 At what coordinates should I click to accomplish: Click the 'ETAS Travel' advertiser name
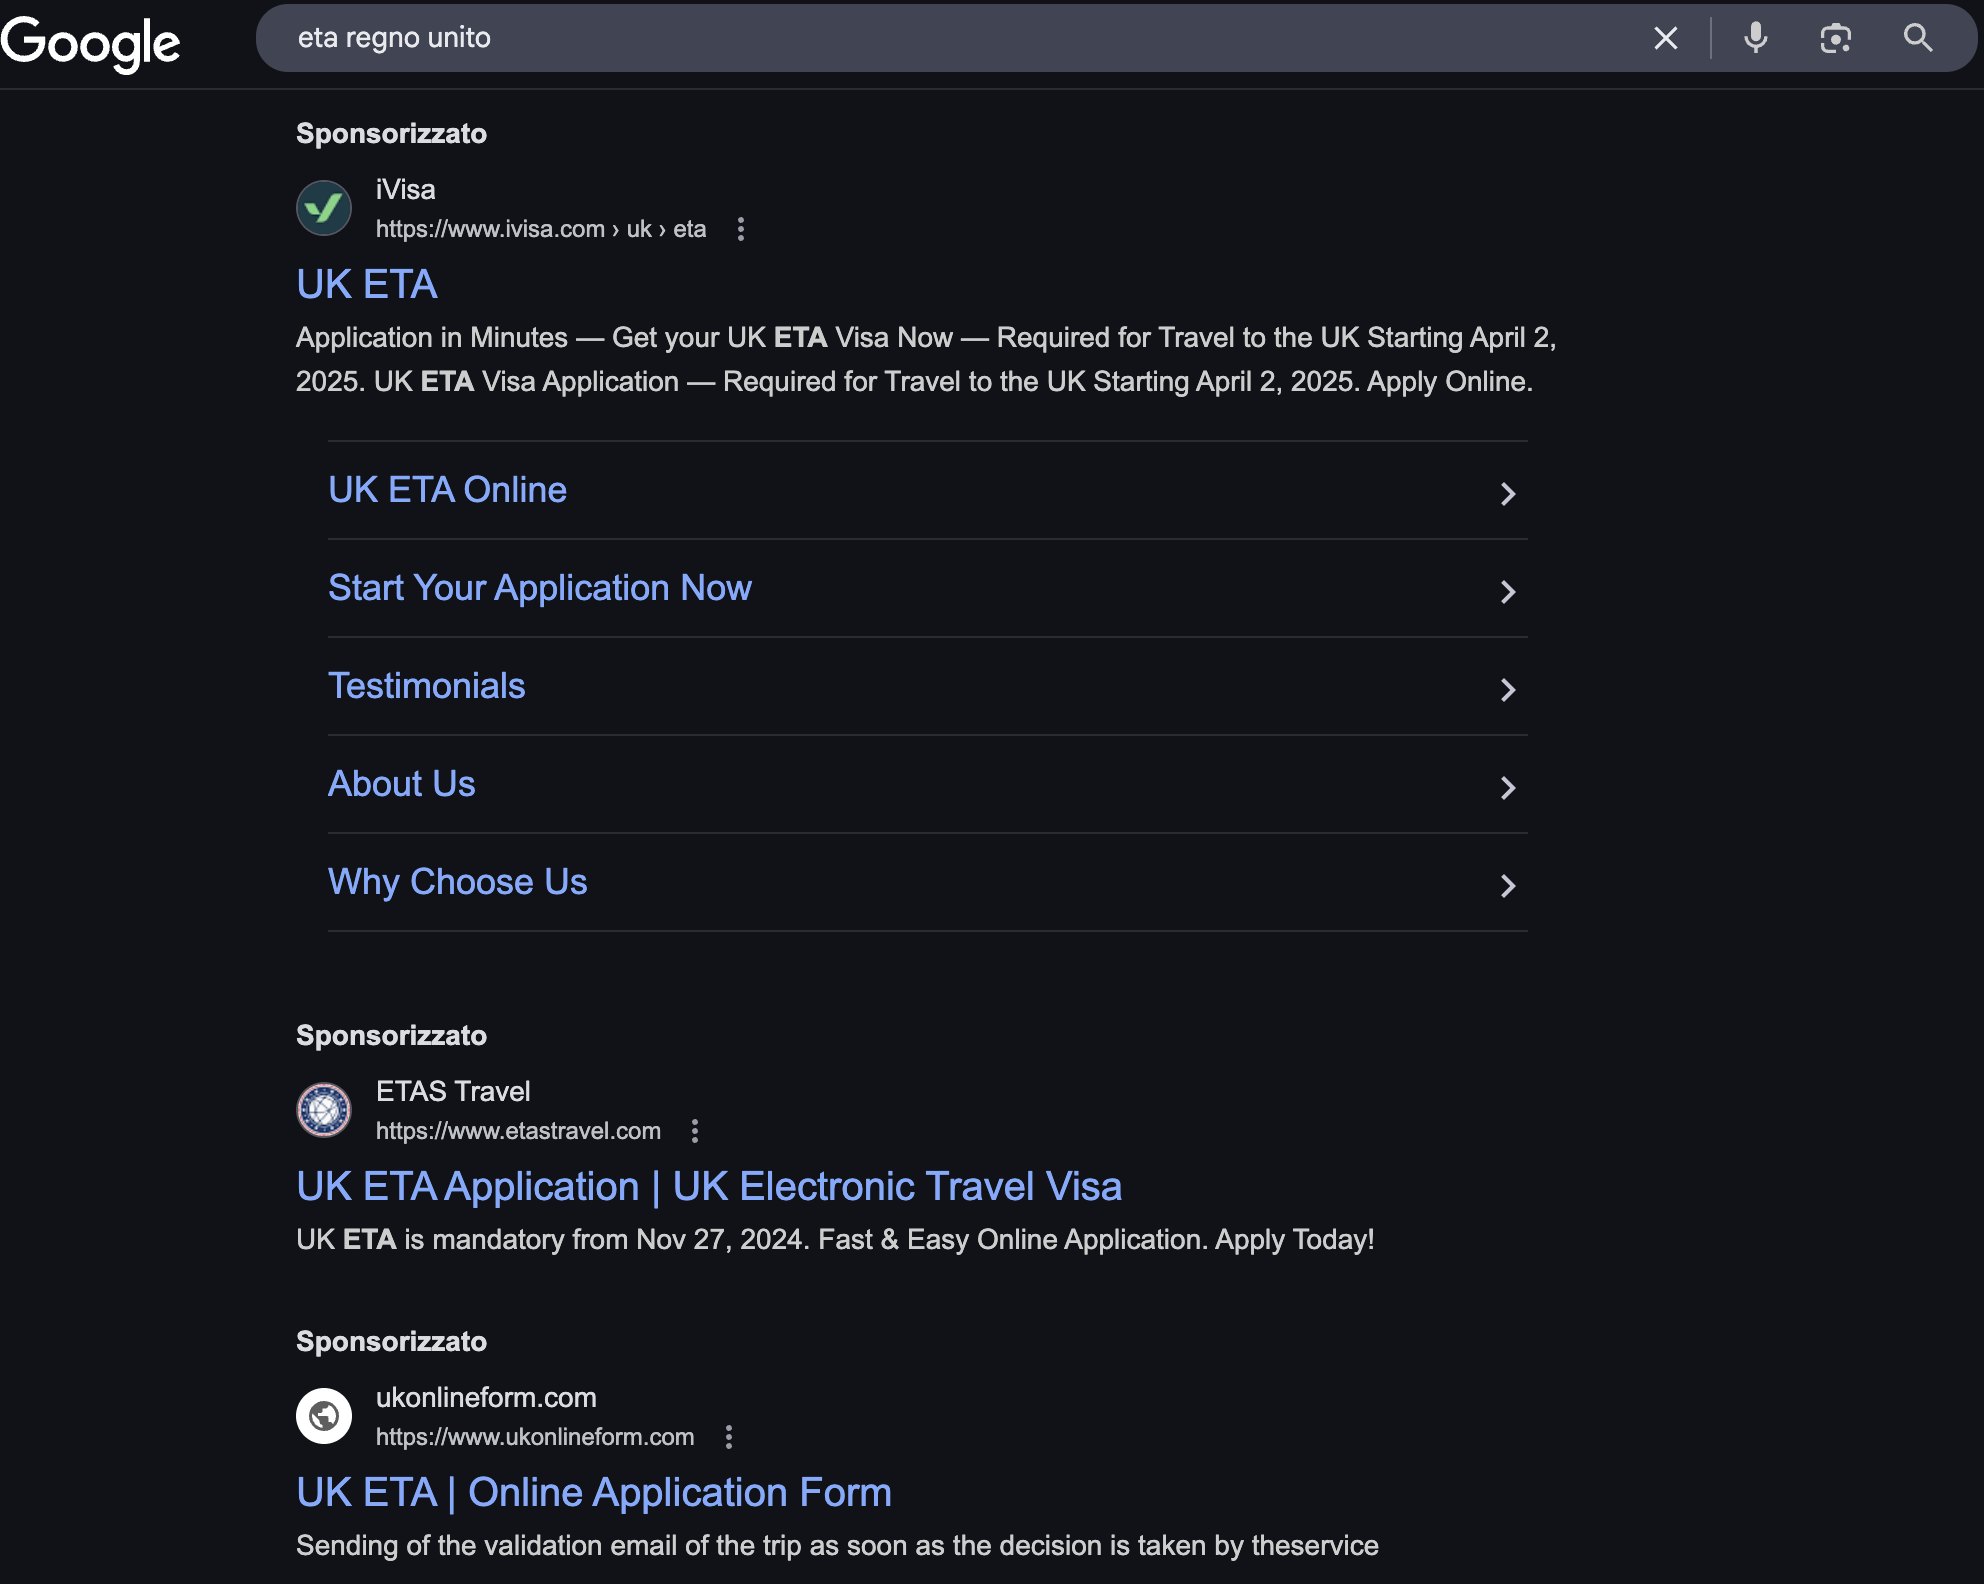coord(453,1092)
